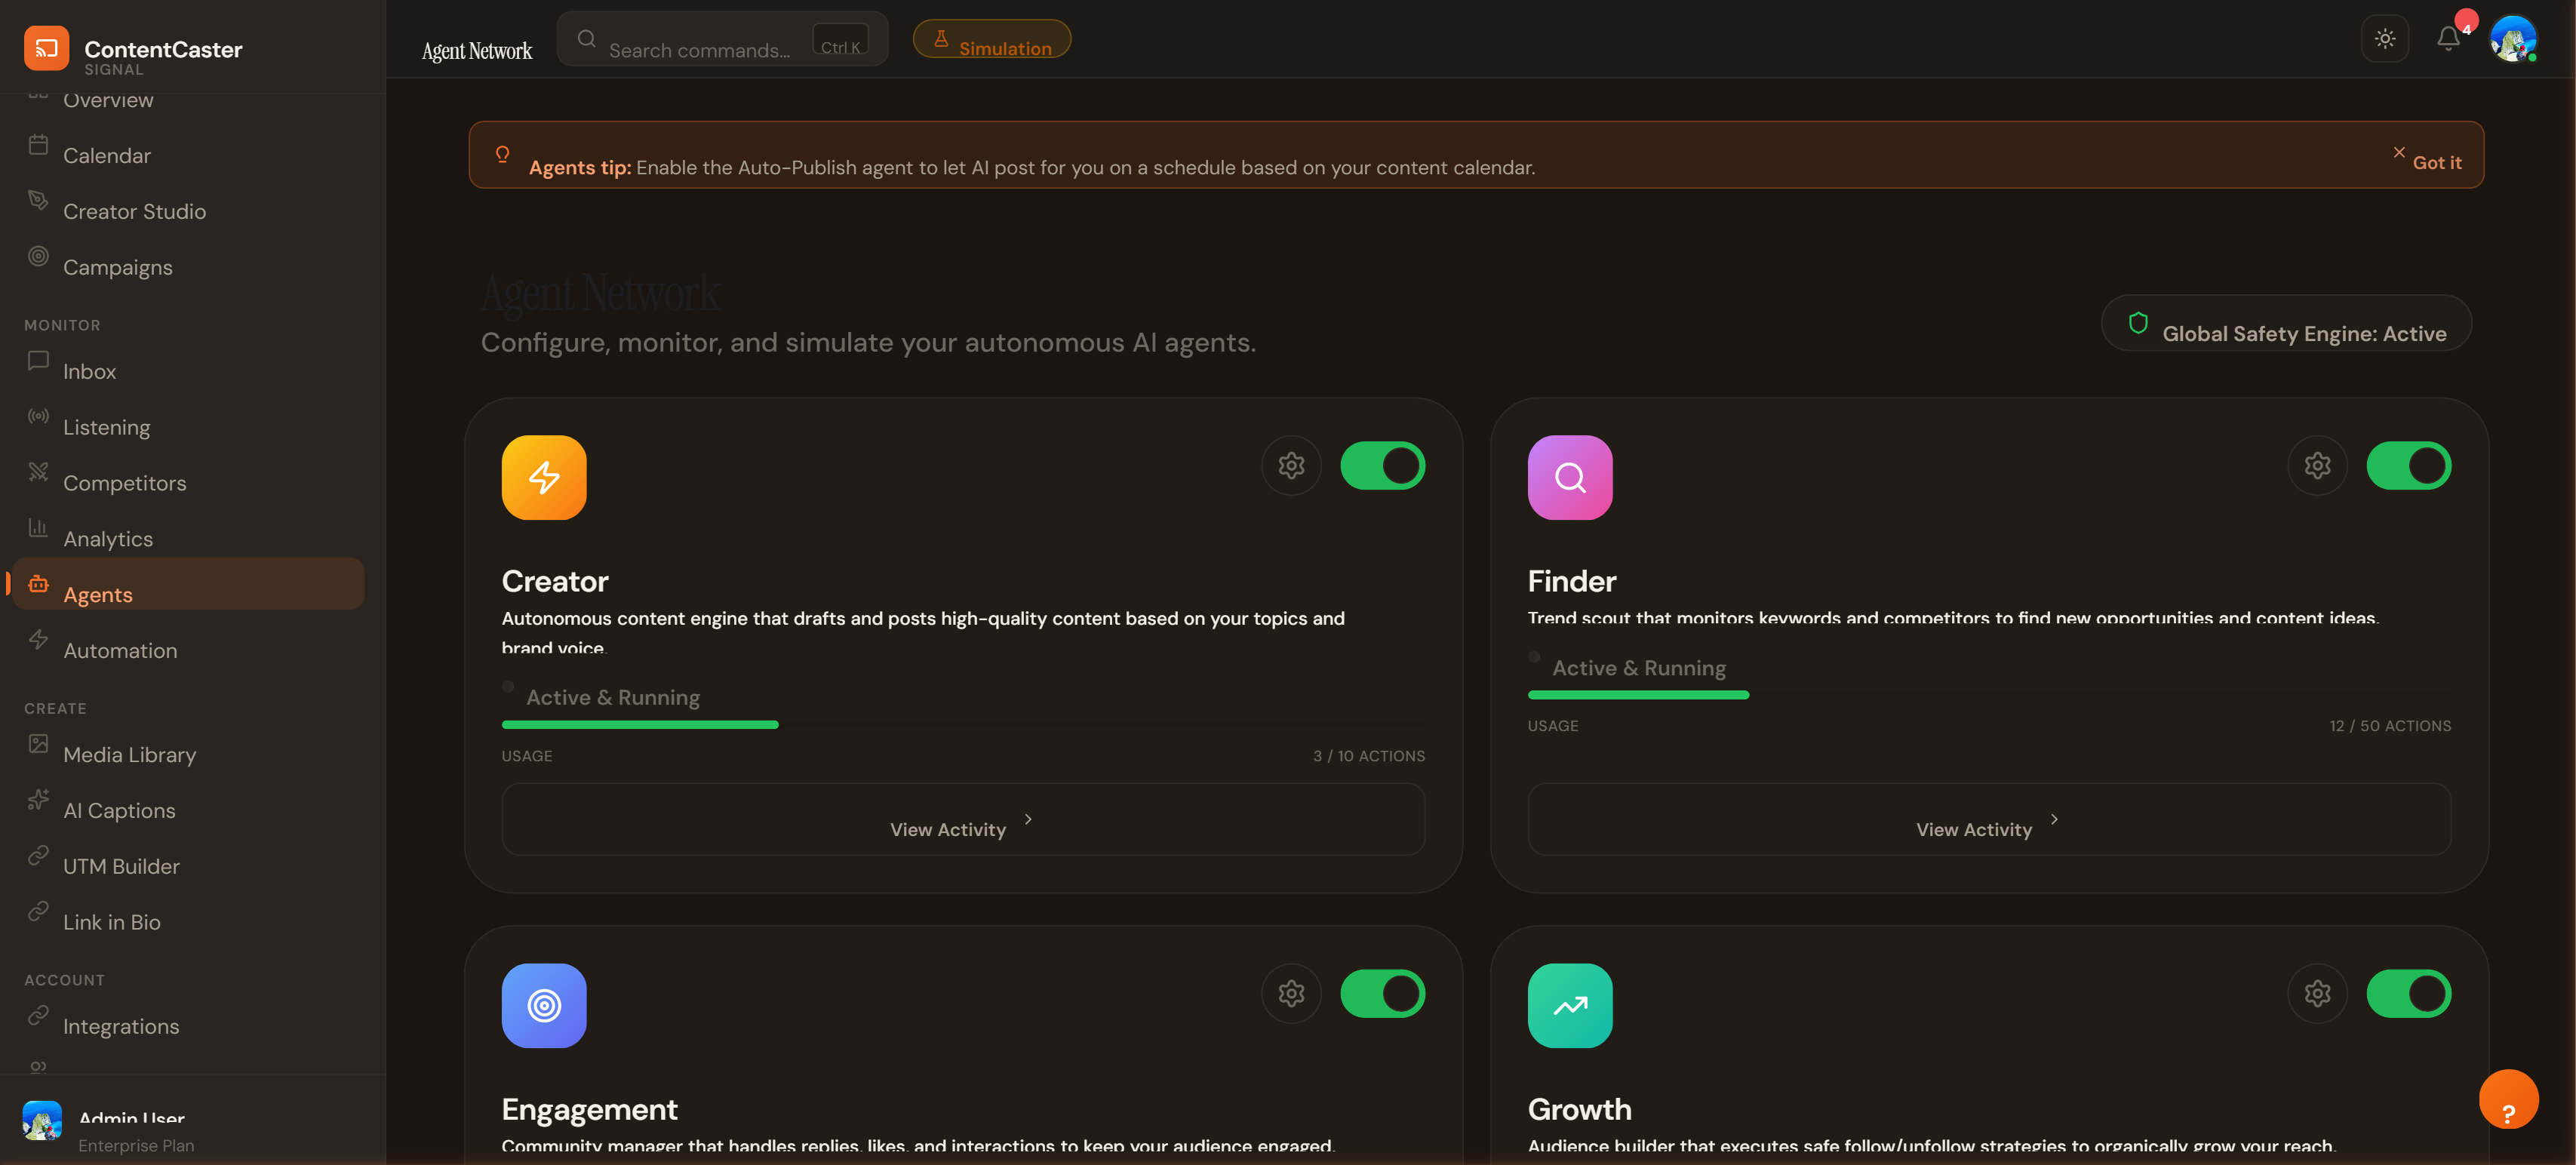2576x1165 pixels.
Task: Expand Finder View Activity chevron
Action: point(2054,820)
